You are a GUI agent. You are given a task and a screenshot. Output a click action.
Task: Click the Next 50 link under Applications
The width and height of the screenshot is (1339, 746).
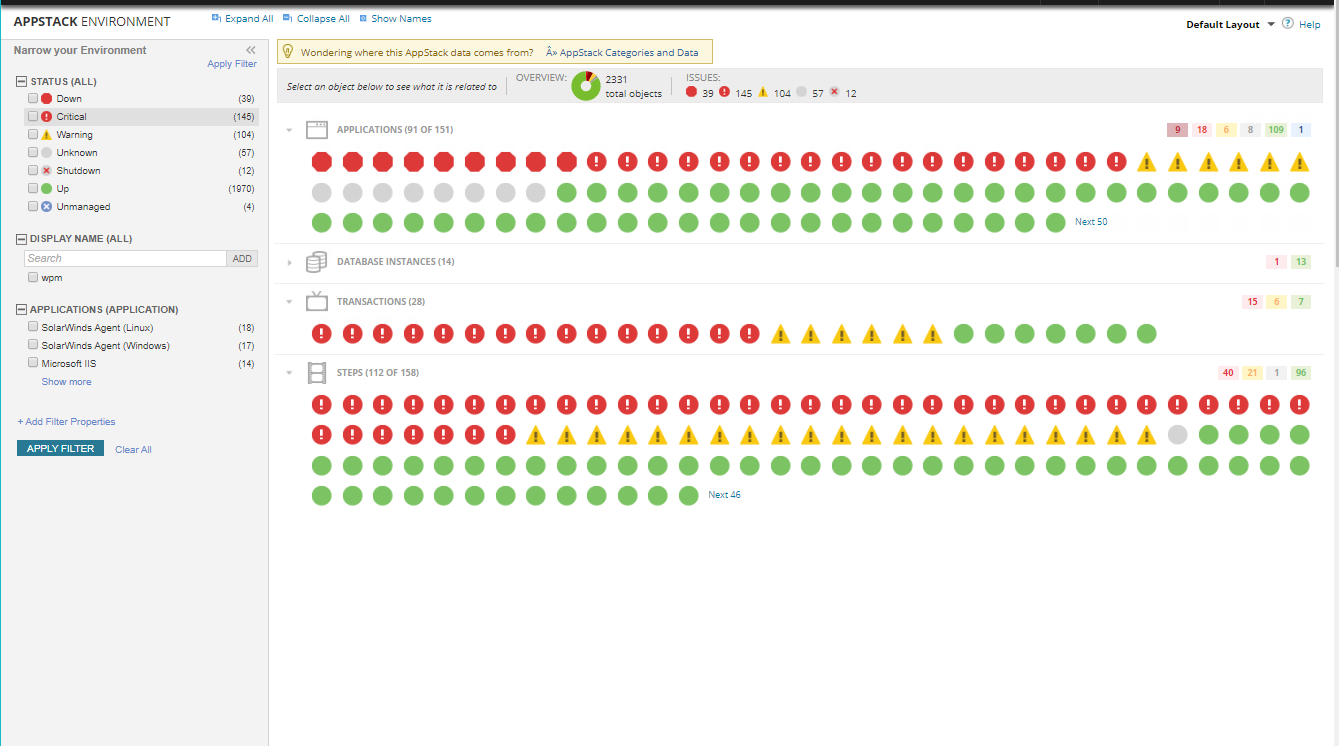click(x=1090, y=221)
